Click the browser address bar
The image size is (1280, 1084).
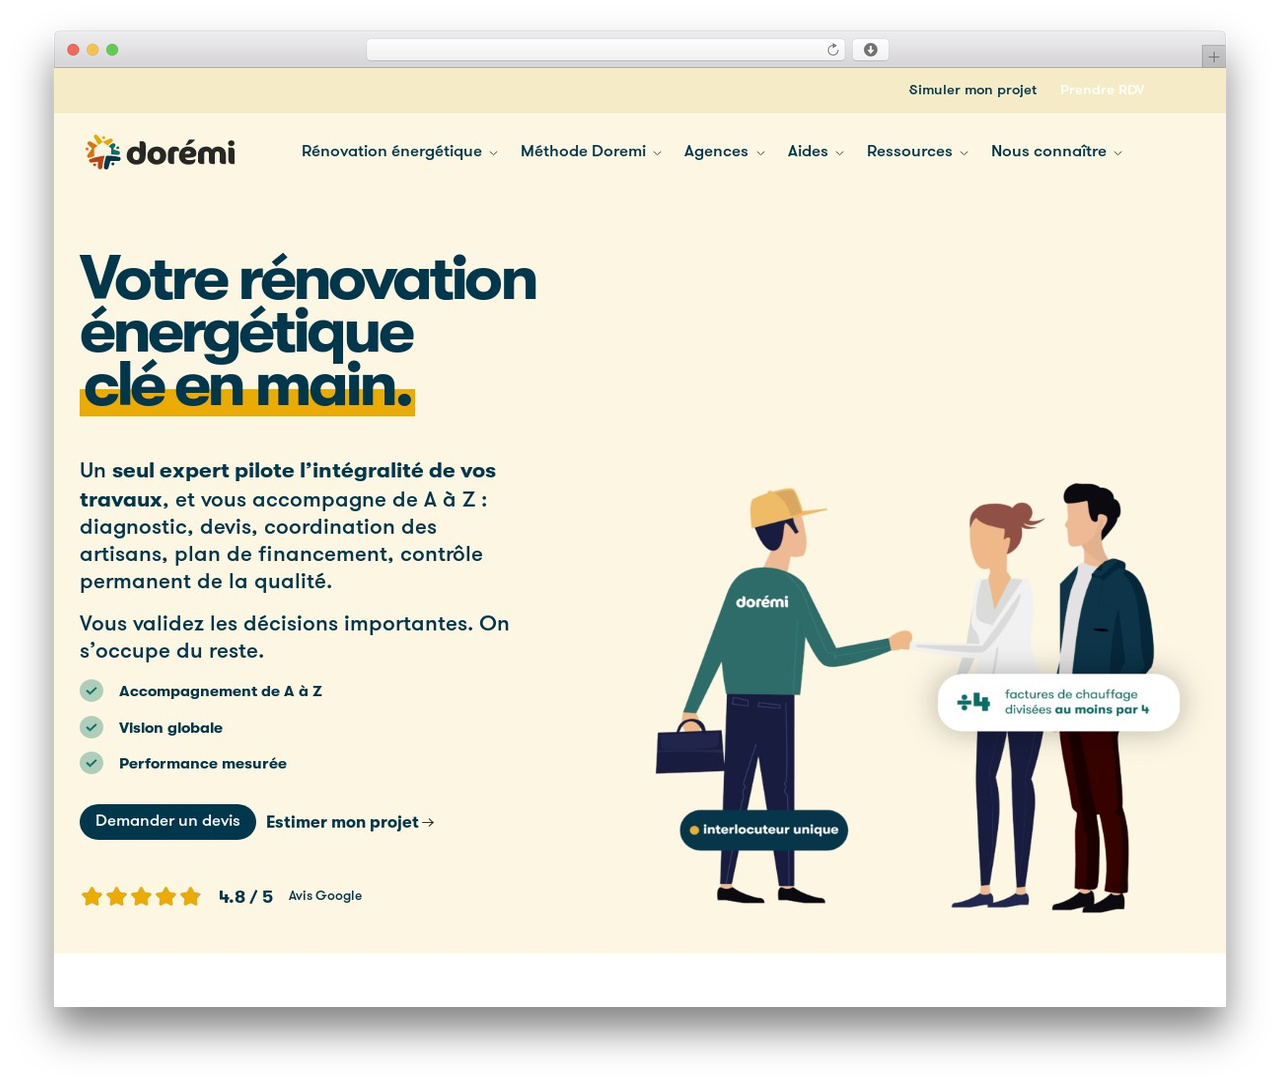click(605, 50)
